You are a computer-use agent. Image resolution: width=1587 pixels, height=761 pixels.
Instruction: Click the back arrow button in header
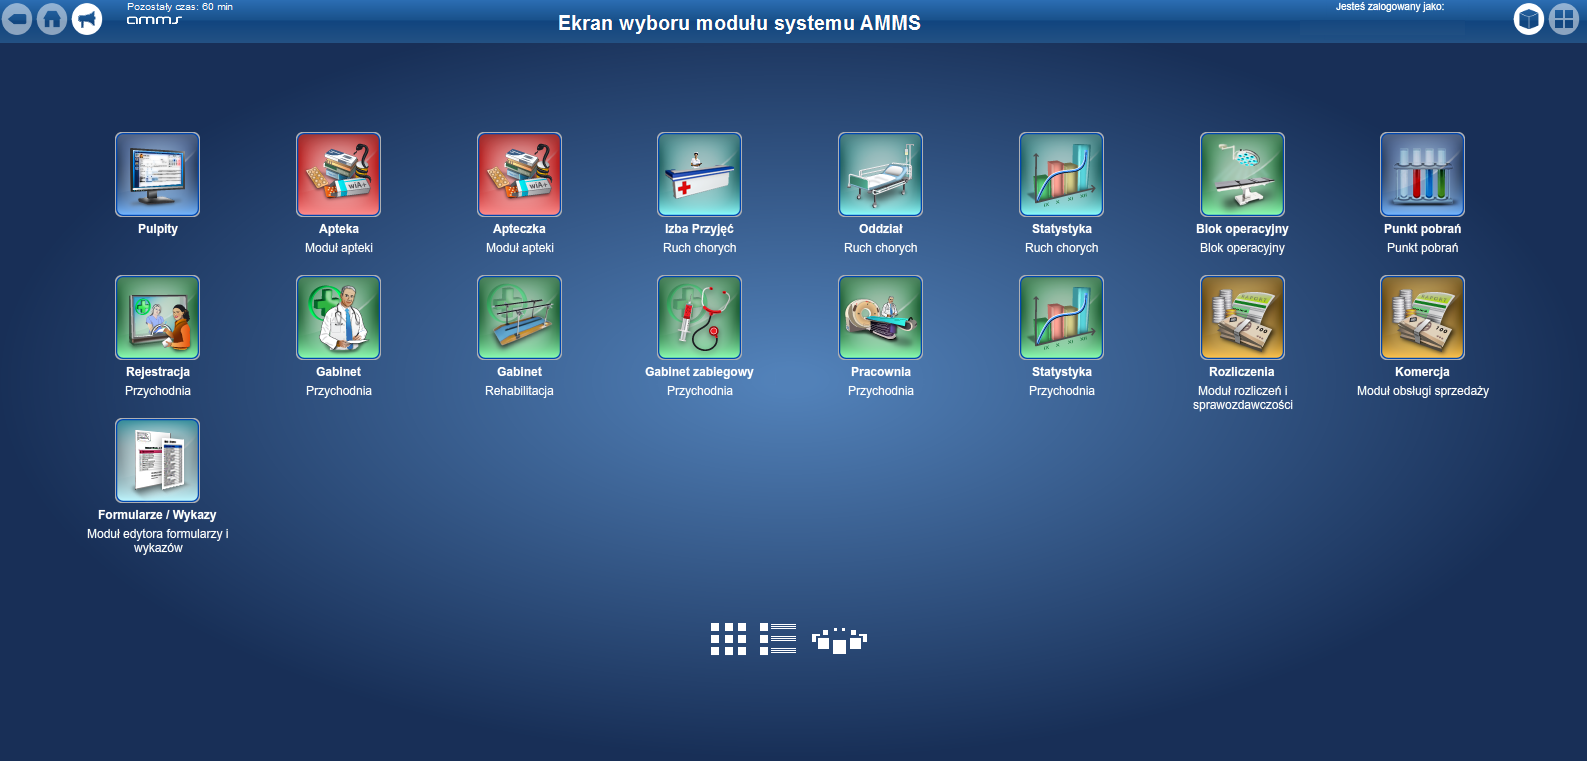pos(17,18)
